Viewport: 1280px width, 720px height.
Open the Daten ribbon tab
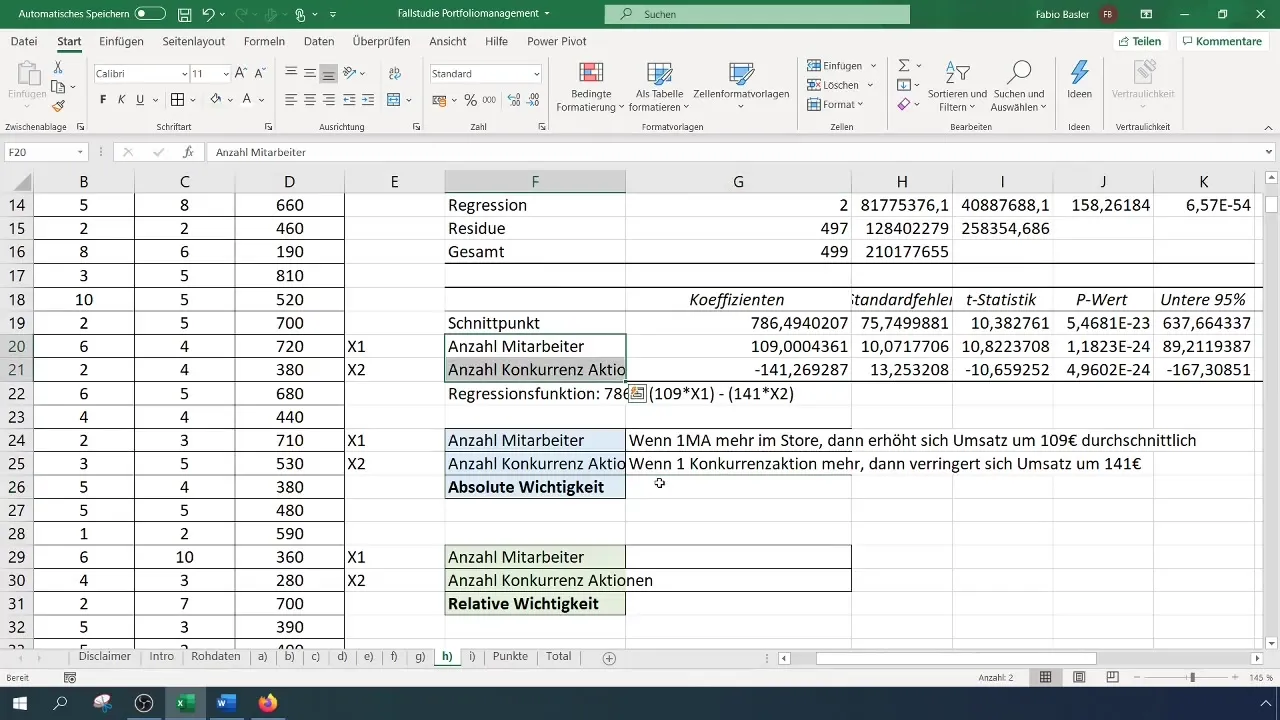click(319, 41)
